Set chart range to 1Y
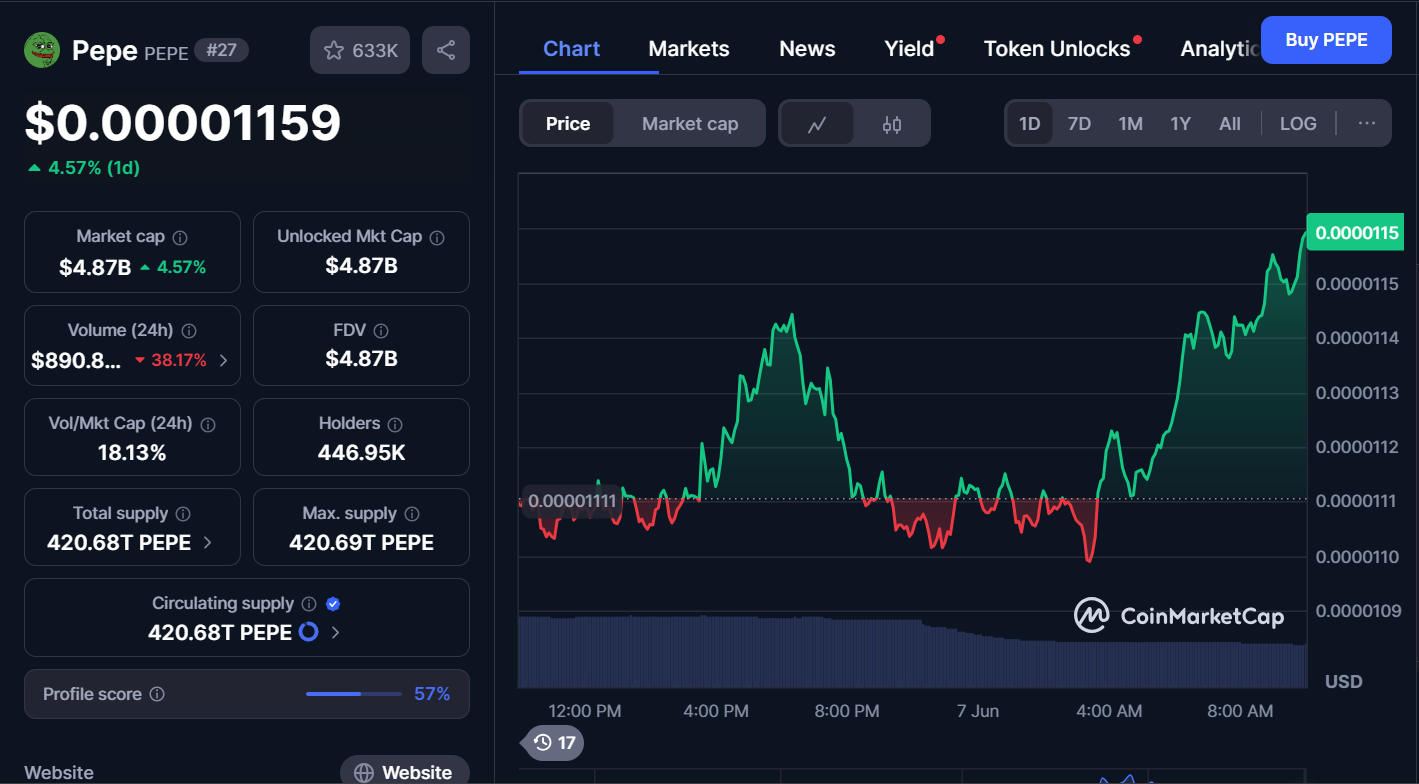Screen dimensions: 1419x784 [x=1180, y=124]
